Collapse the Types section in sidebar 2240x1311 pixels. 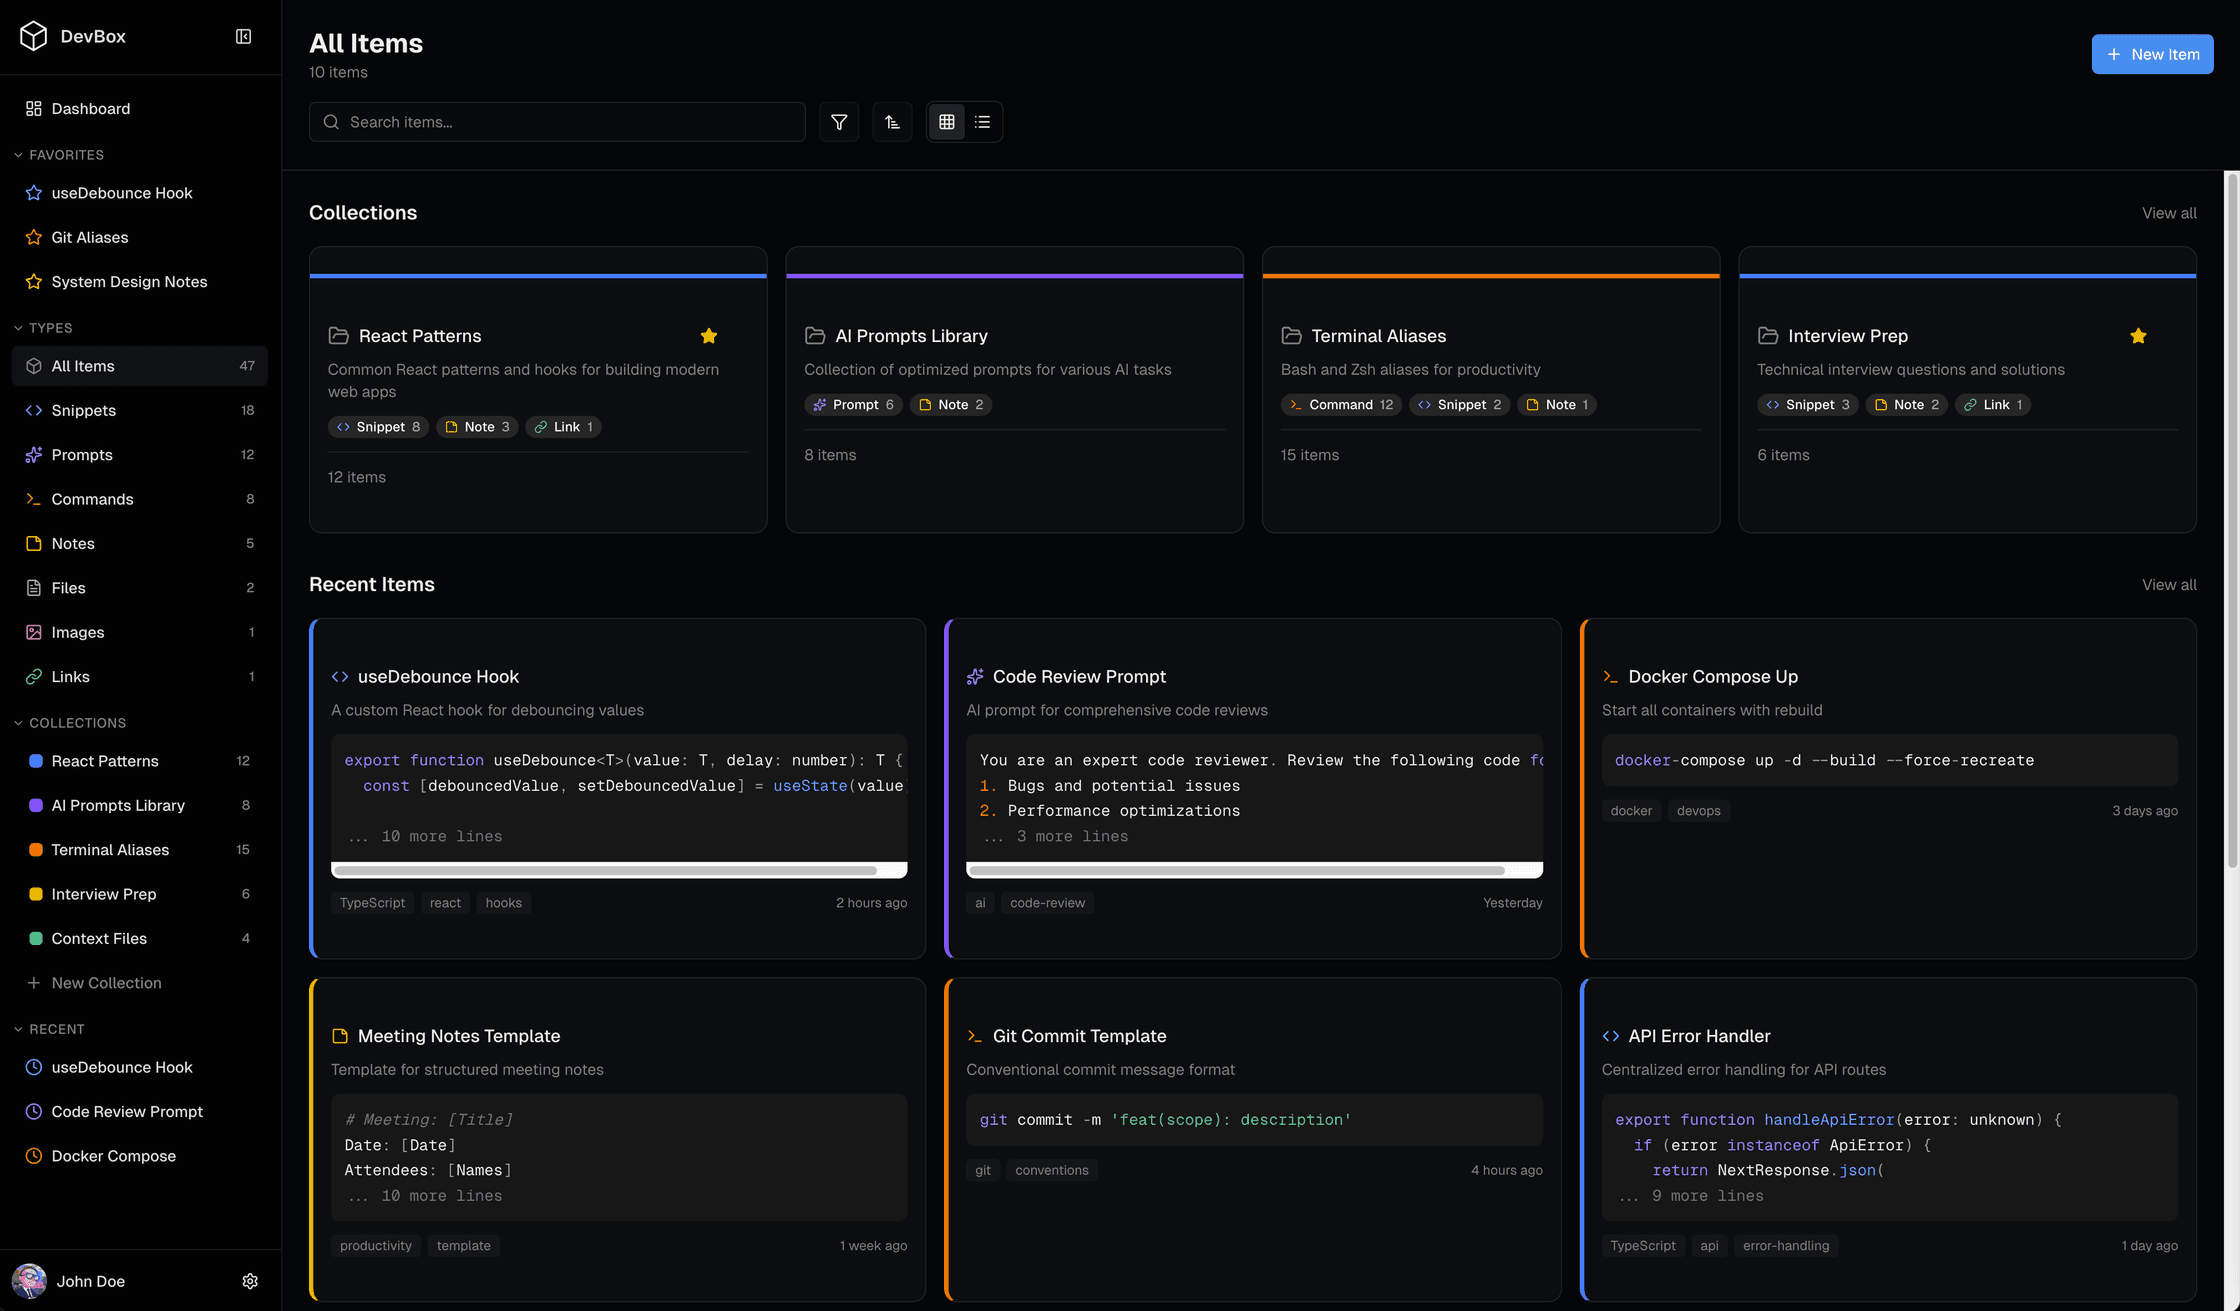click(x=18, y=328)
